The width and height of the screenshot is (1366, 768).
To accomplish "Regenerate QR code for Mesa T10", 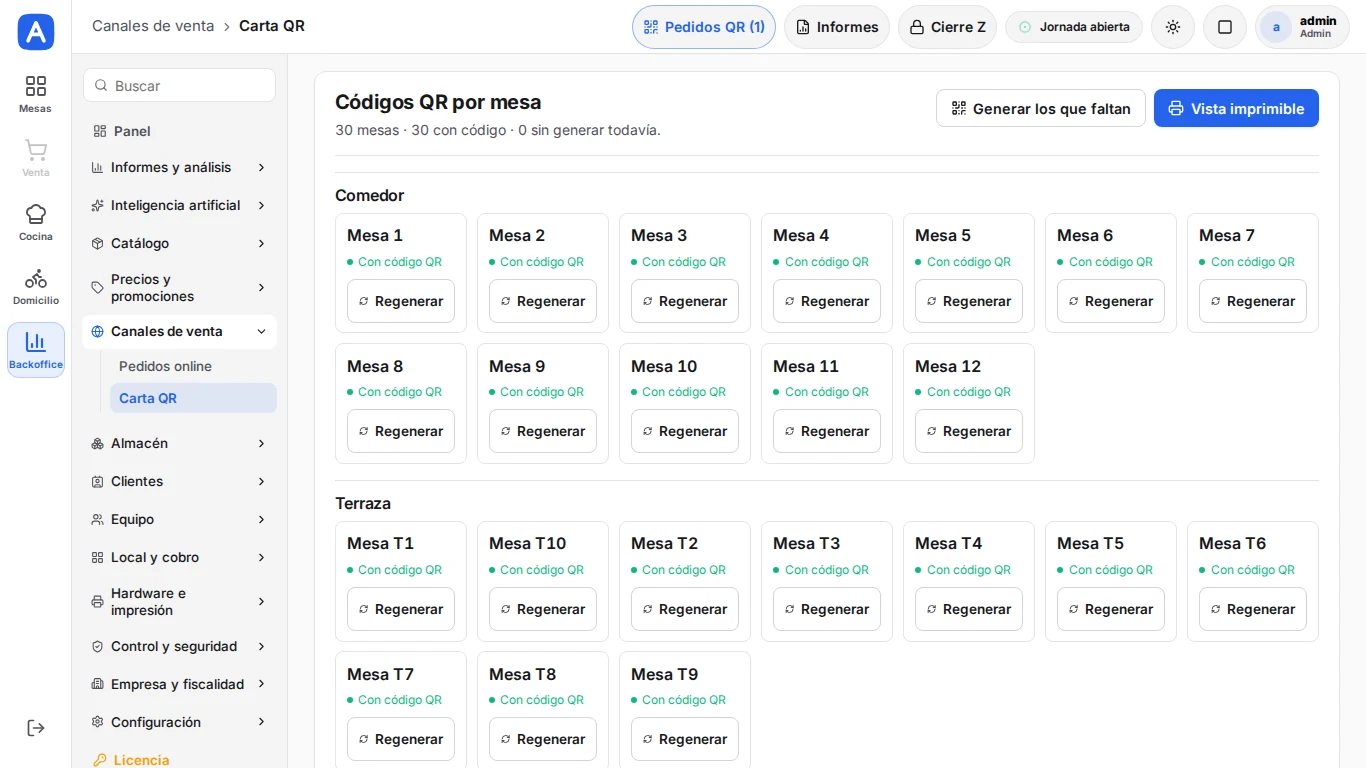I will tap(543, 609).
